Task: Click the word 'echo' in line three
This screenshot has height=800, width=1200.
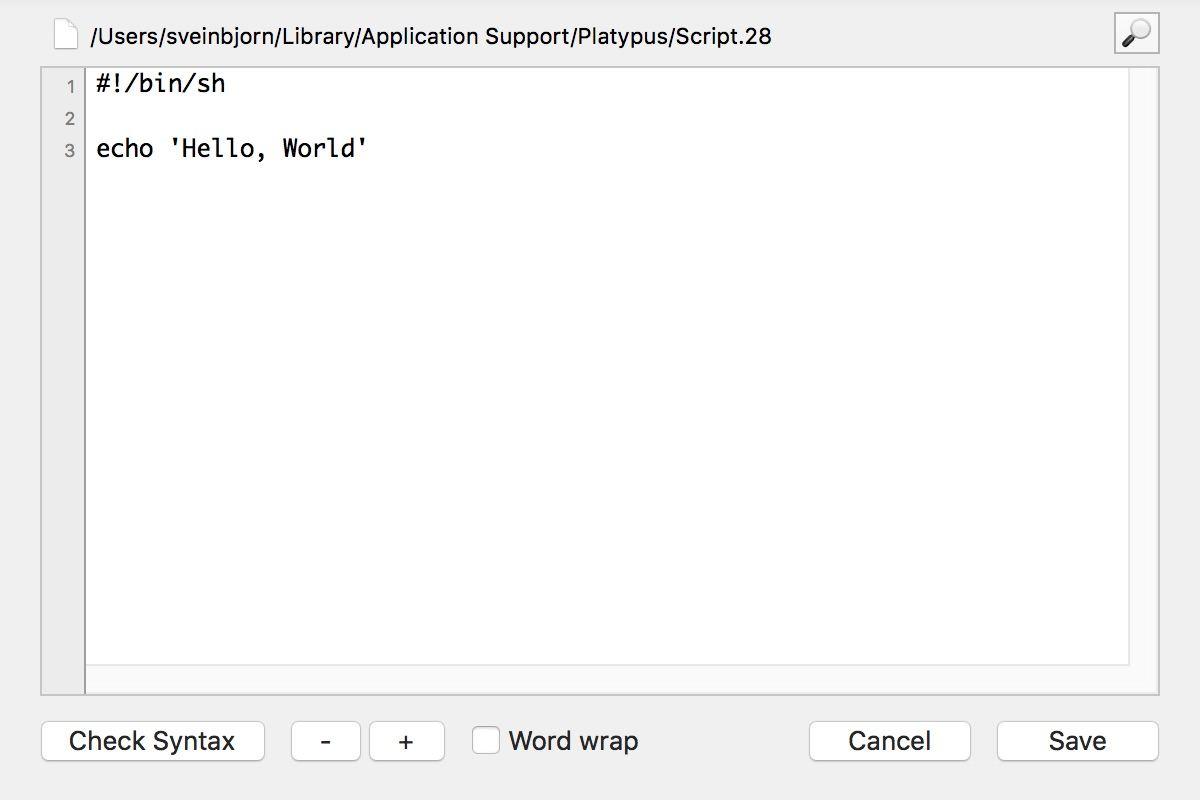Action: [124, 149]
